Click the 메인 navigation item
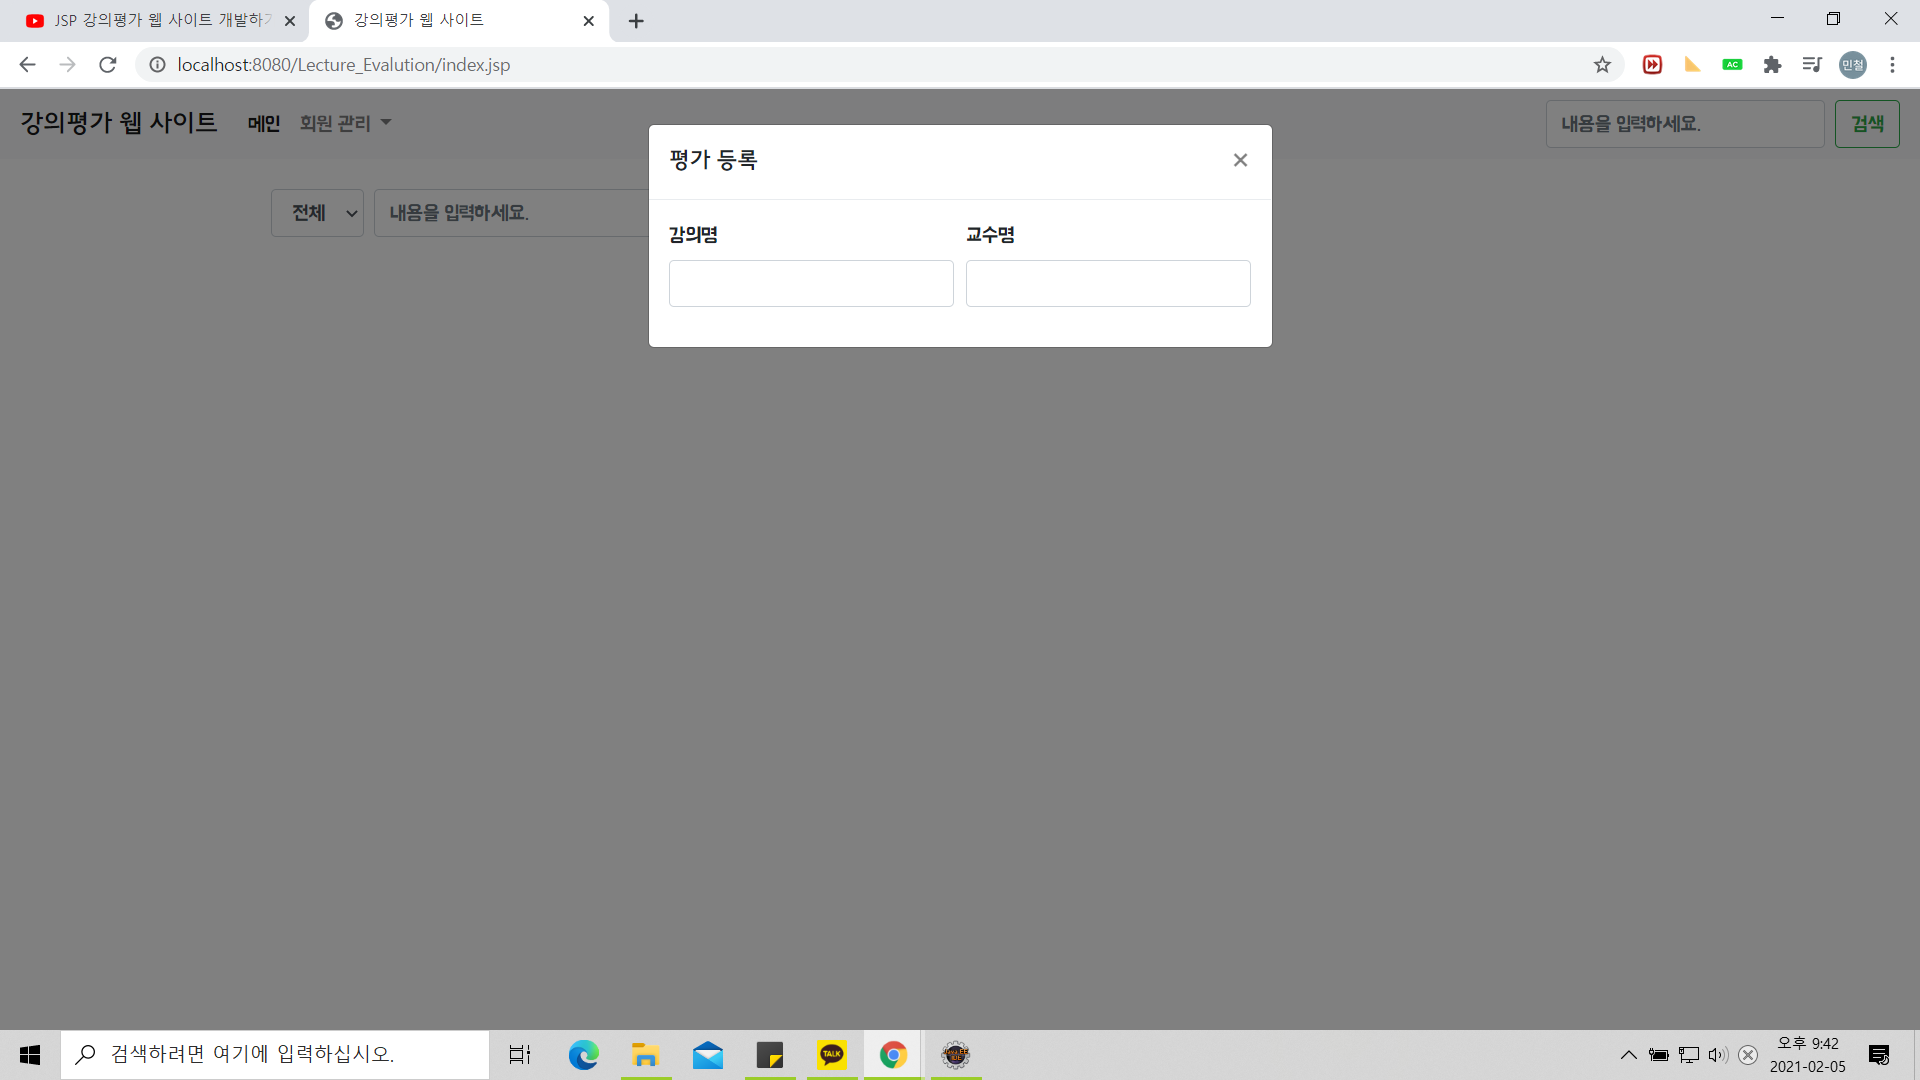 [x=264, y=123]
